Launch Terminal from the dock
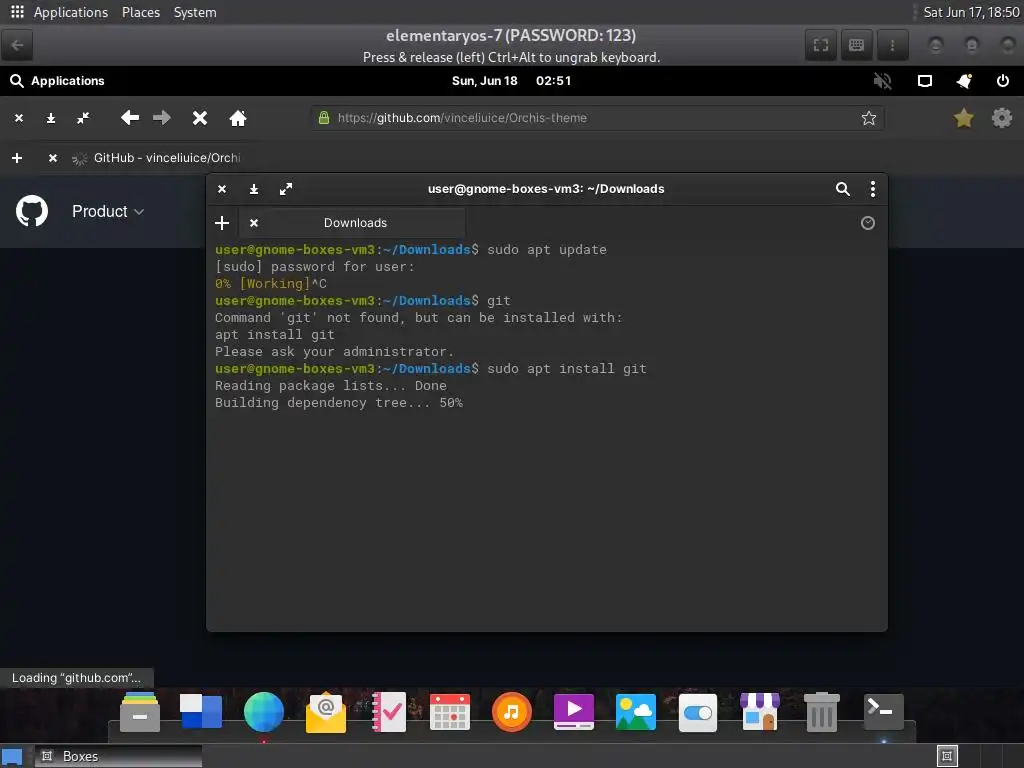1024x768 pixels. pos(884,712)
